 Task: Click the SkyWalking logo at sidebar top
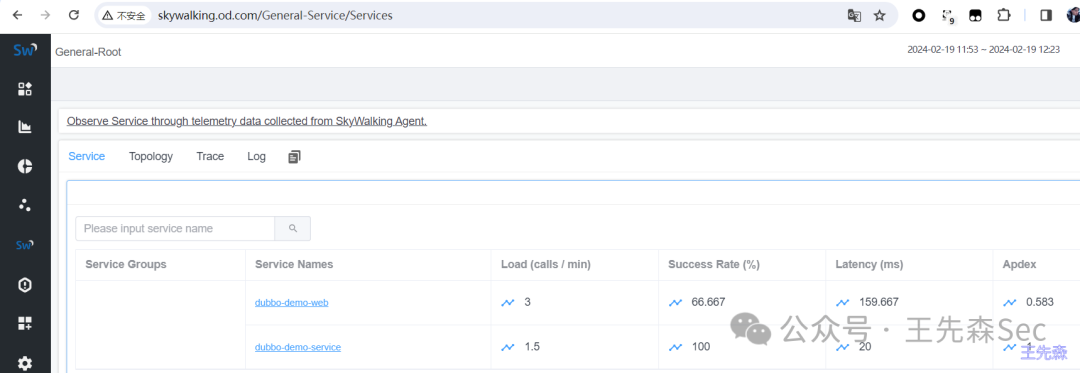pyautogui.click(x=25, y=50)
